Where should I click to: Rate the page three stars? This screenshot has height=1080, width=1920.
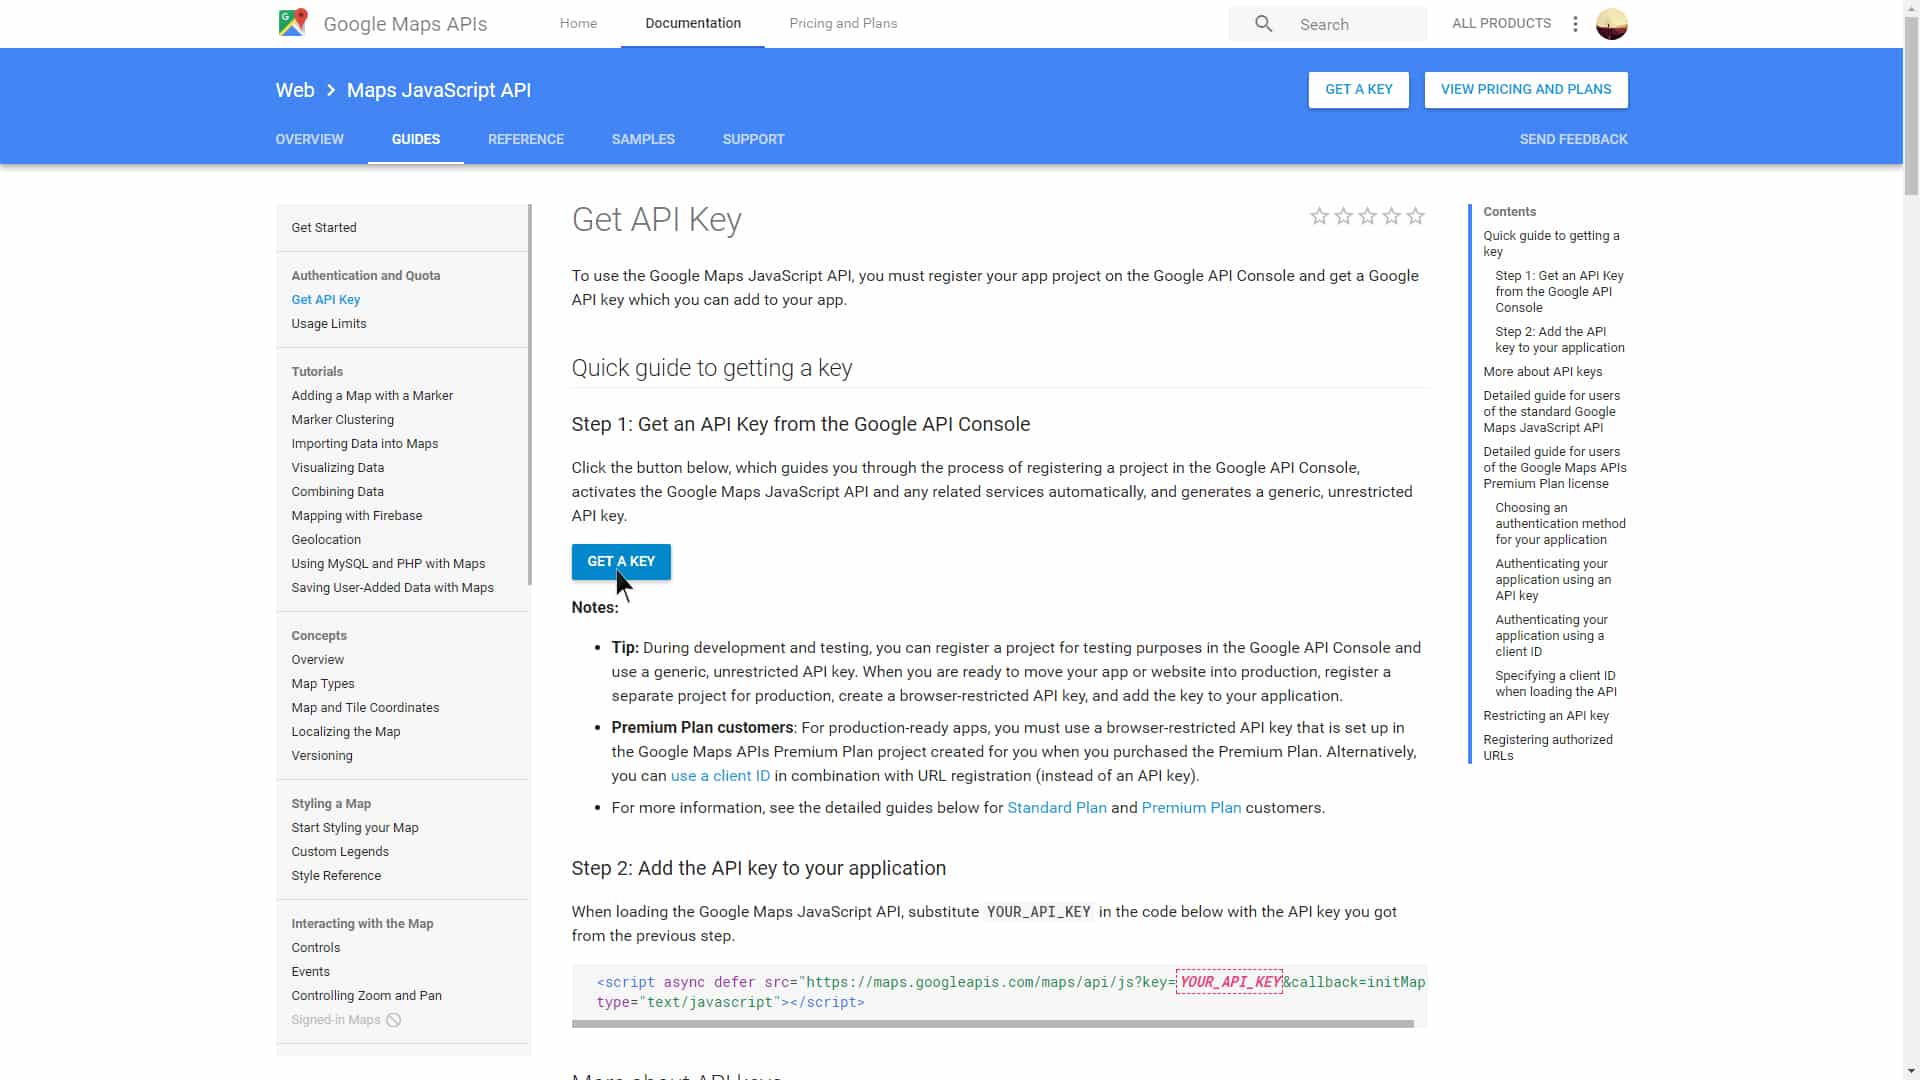coord(1367,216)
